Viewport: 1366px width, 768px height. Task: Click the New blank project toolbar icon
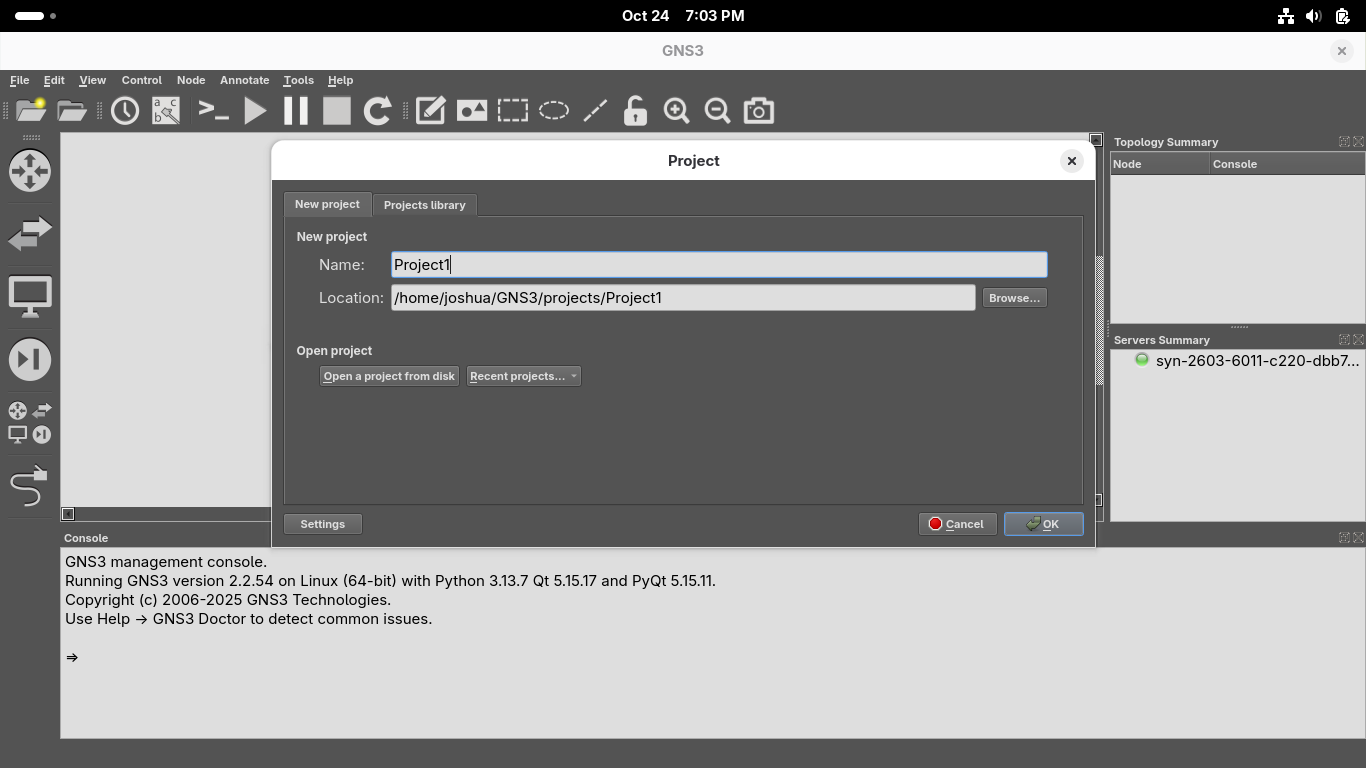(x=31, y=111)
